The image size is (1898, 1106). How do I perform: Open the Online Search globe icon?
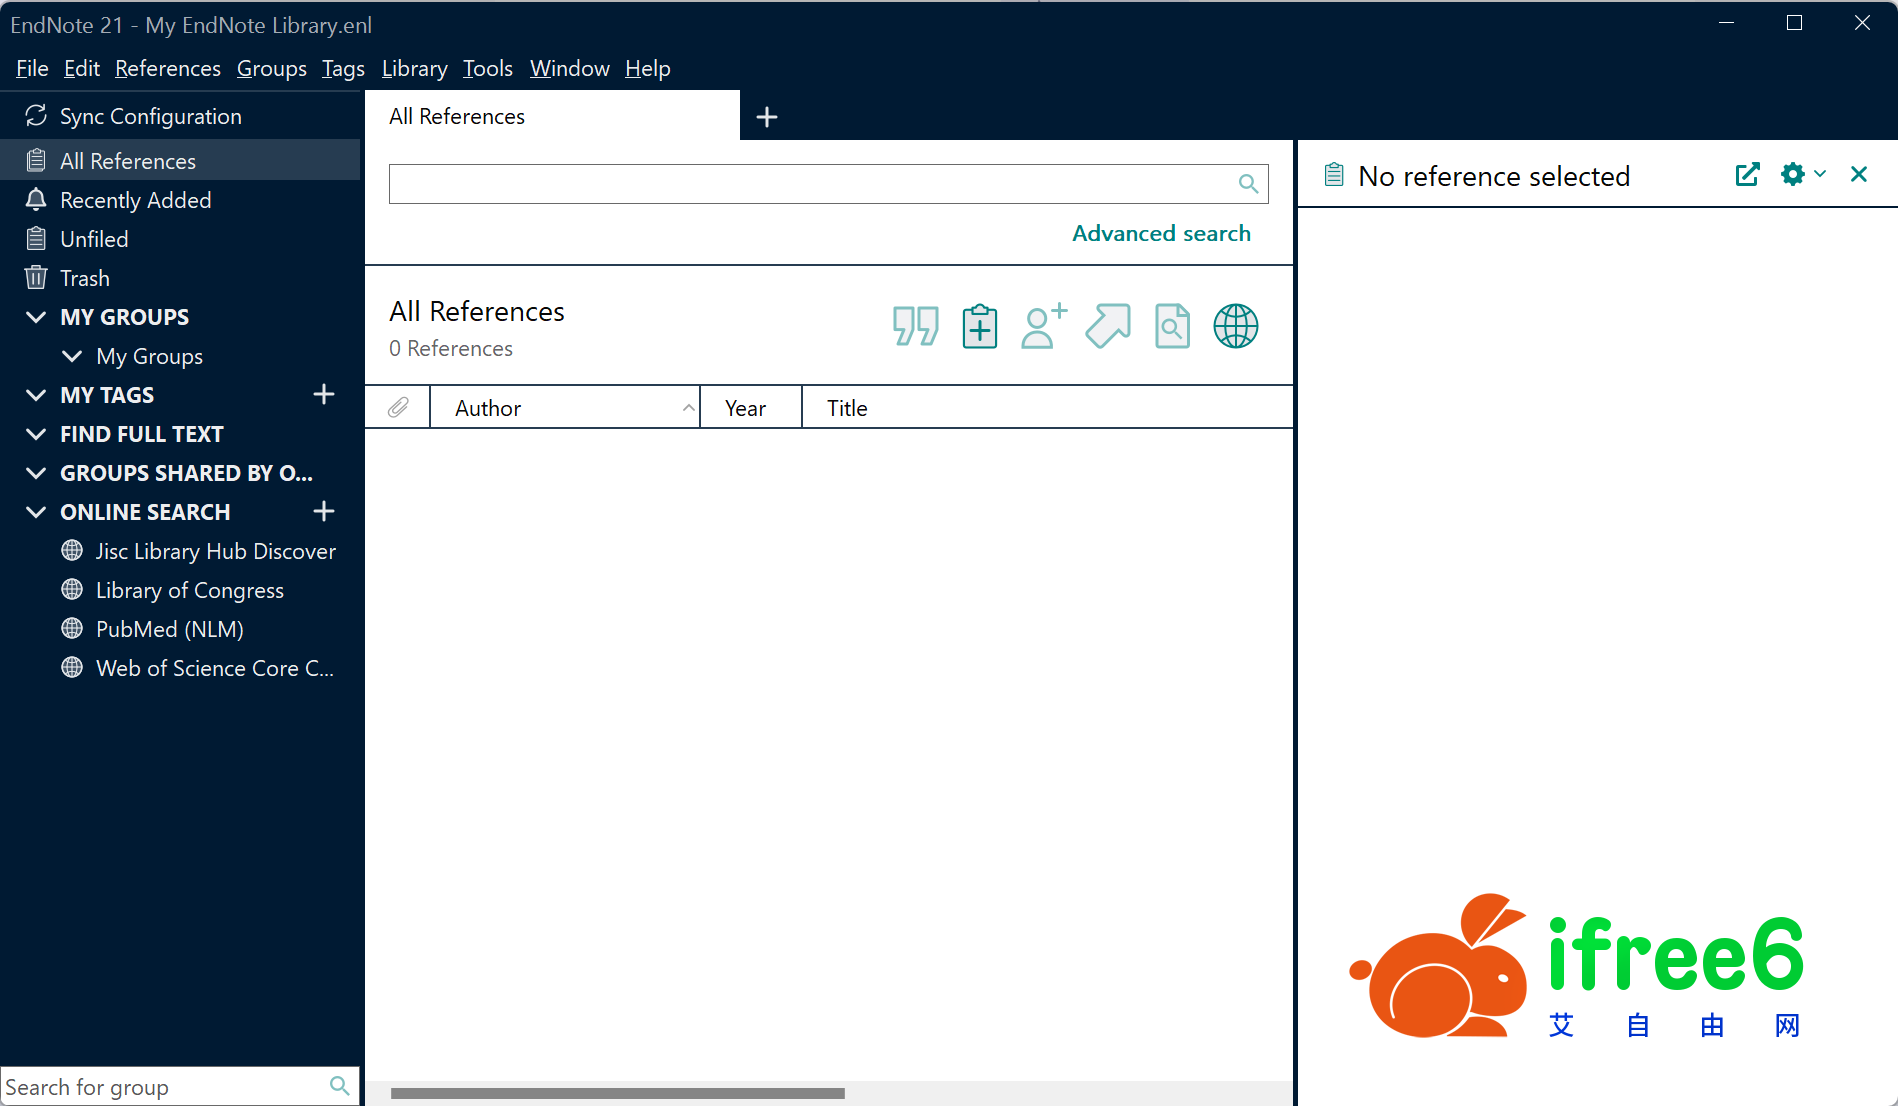pos(1236,326)
